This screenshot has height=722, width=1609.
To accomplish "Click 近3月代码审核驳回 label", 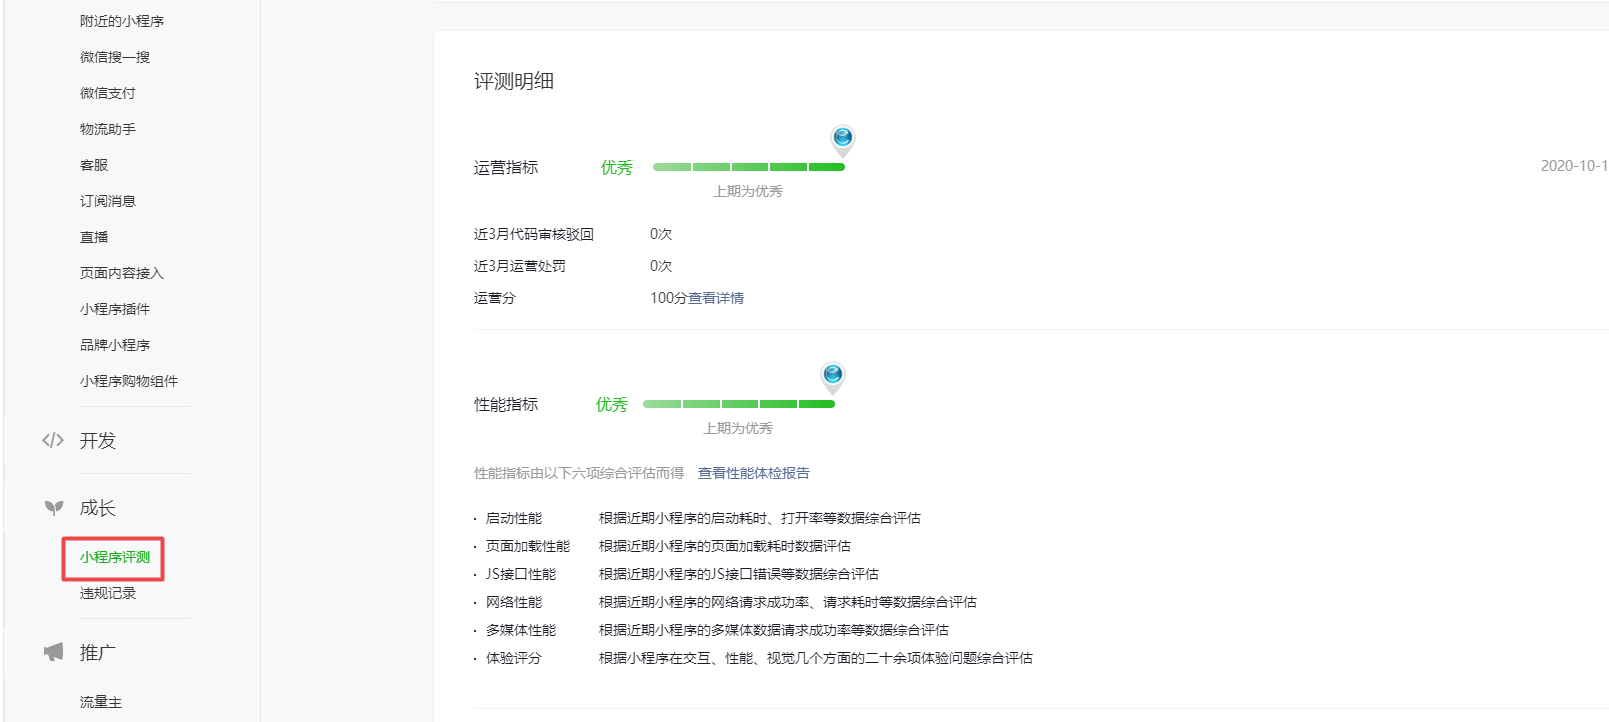I will pyautogui.click(x=534, y=234).
